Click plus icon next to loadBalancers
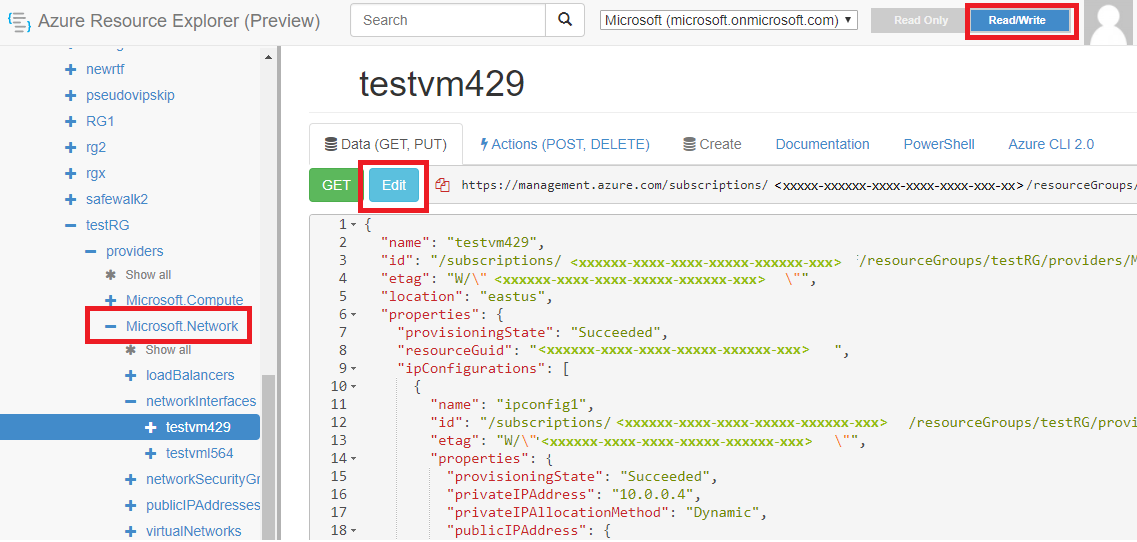The width and height of the screenshot is (1137, 542). pyautogui.click(x=130, y=376)
